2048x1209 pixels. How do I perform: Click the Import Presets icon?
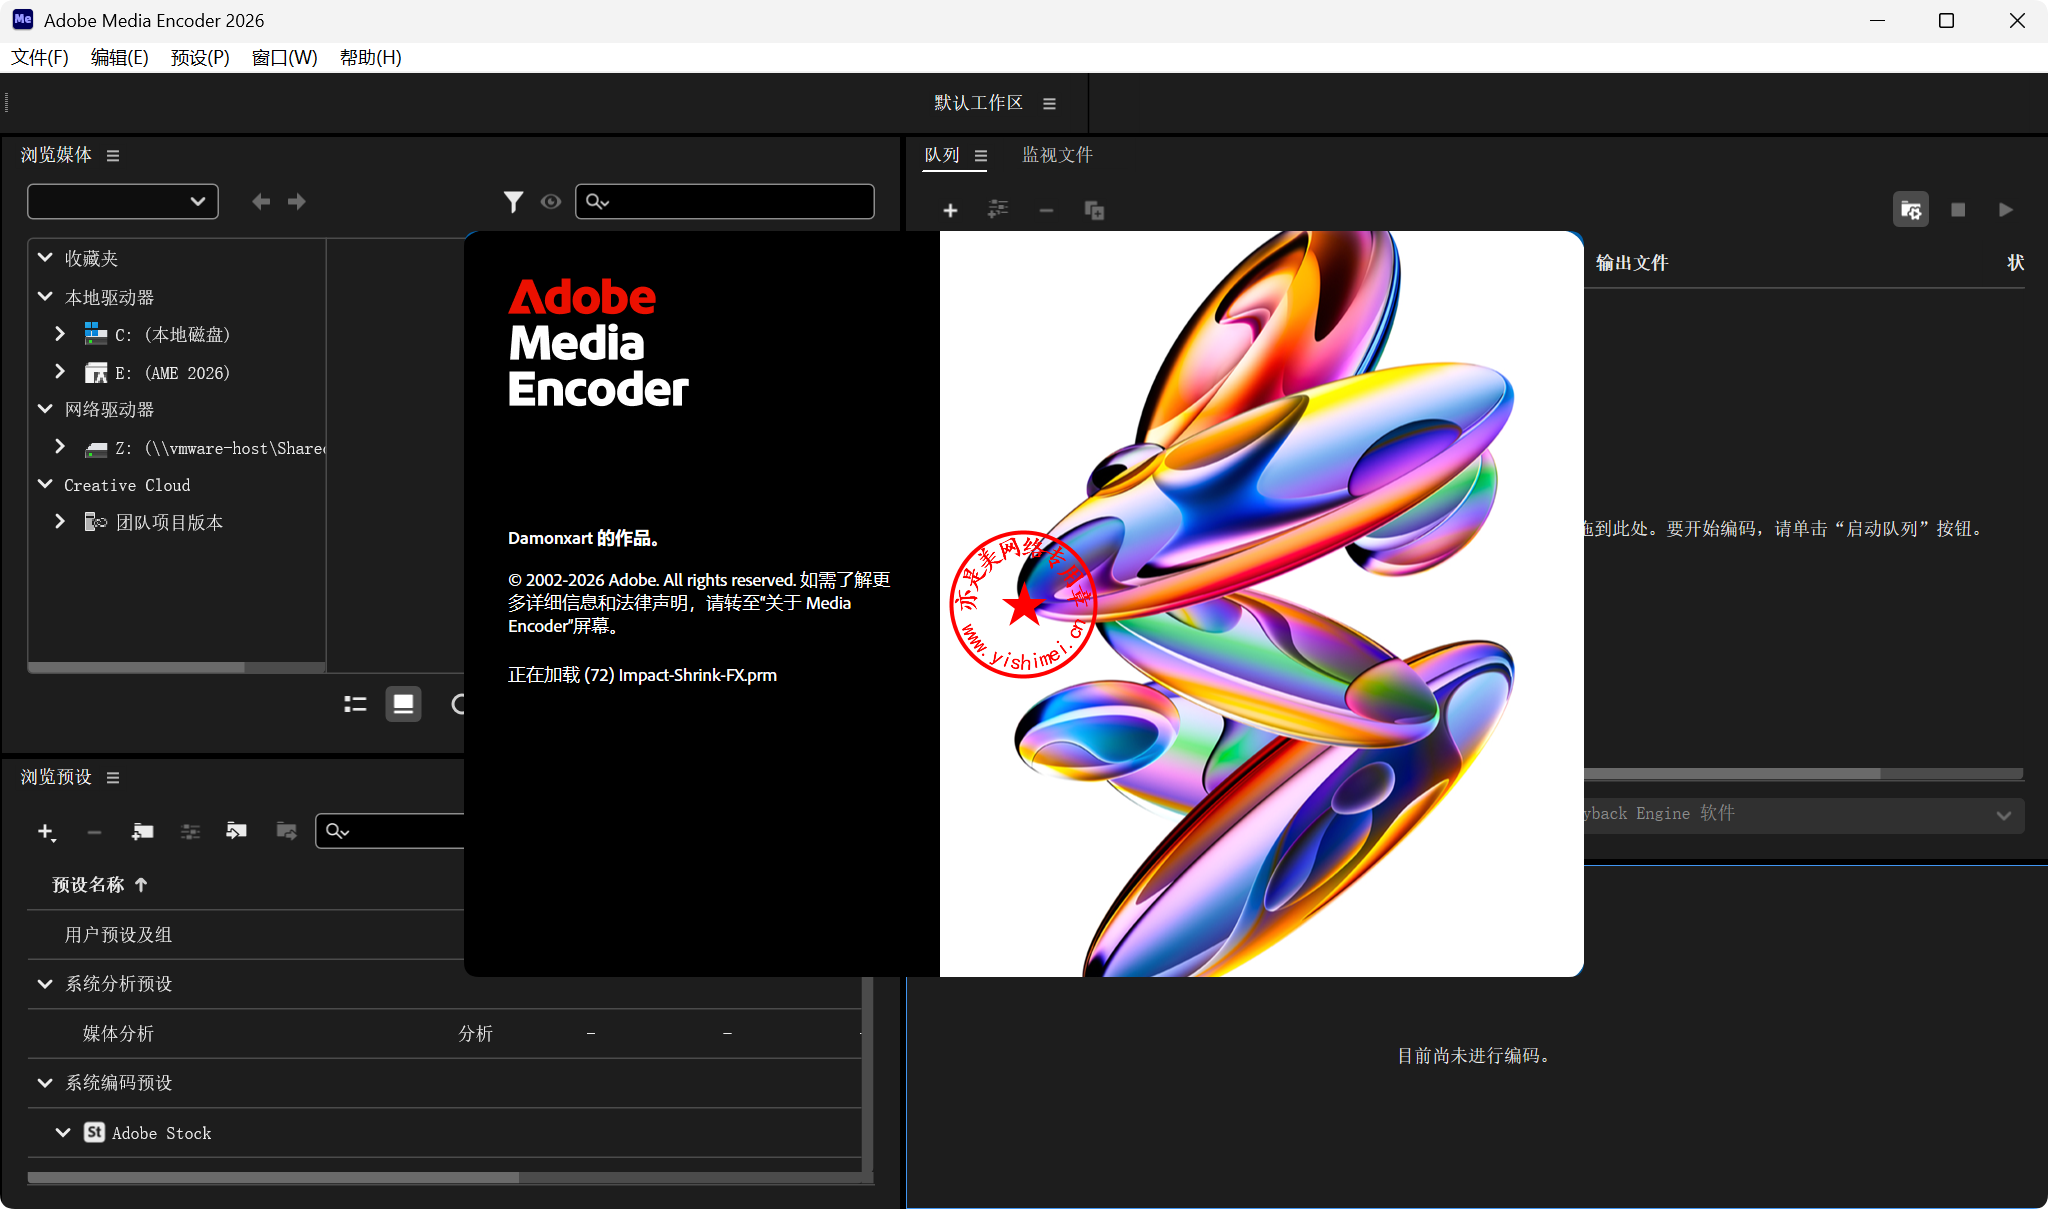click(236, 831)
